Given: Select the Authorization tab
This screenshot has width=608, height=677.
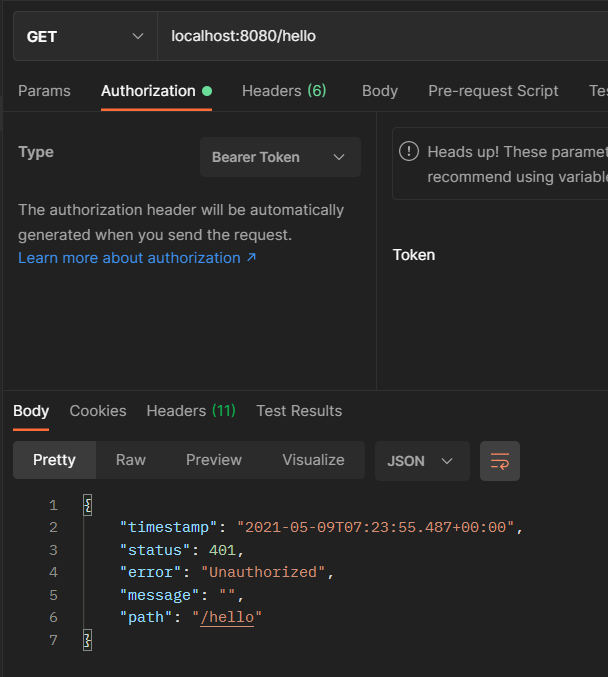Looking at the screenshot, I should (148, 91).
